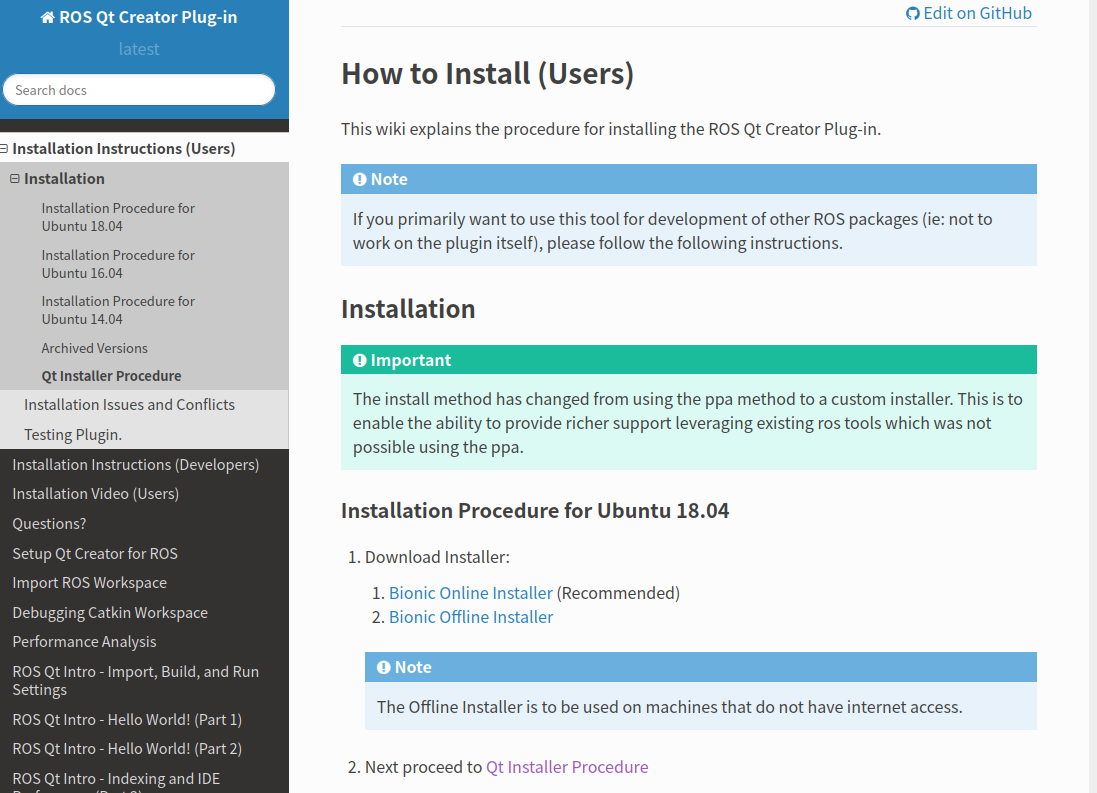Open Import ROS Workspace page
Viewport: 1097px width, 793px height.
90,583
